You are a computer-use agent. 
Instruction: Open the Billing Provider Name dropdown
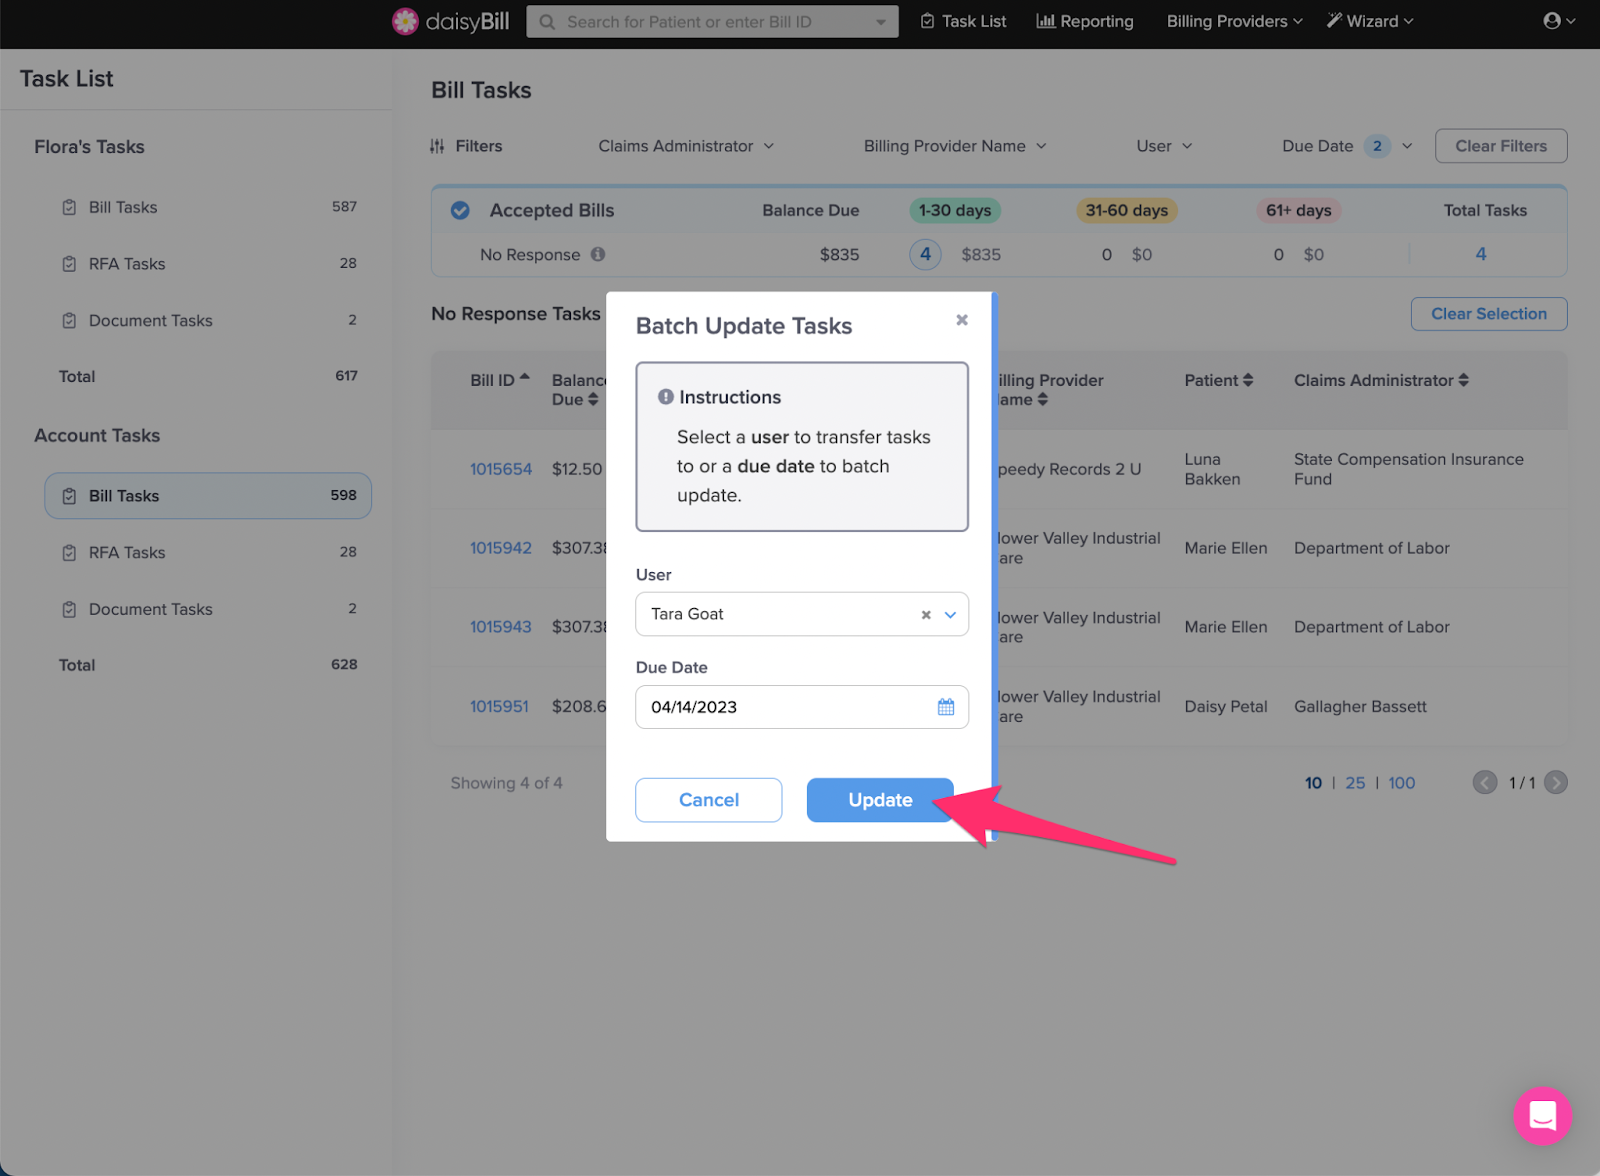954,146
